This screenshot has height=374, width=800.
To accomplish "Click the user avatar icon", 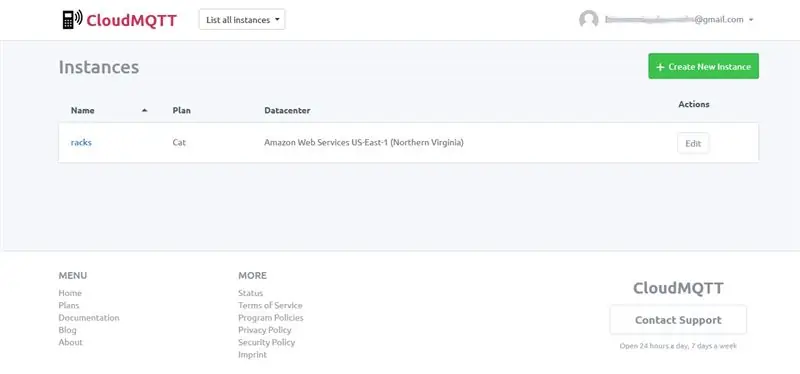I will [x=588, y=19].
